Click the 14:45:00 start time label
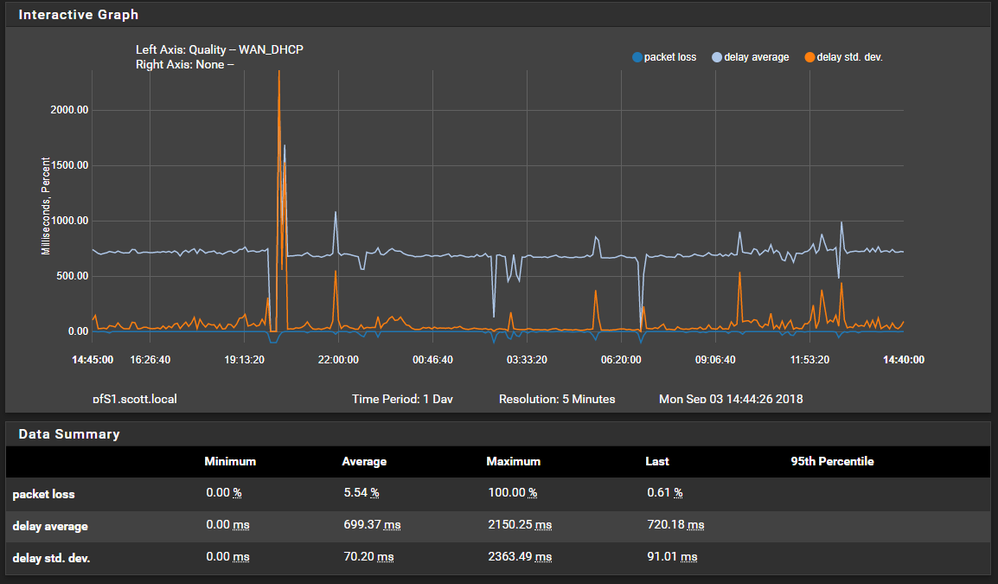998x584 pixels. (92, 360)
